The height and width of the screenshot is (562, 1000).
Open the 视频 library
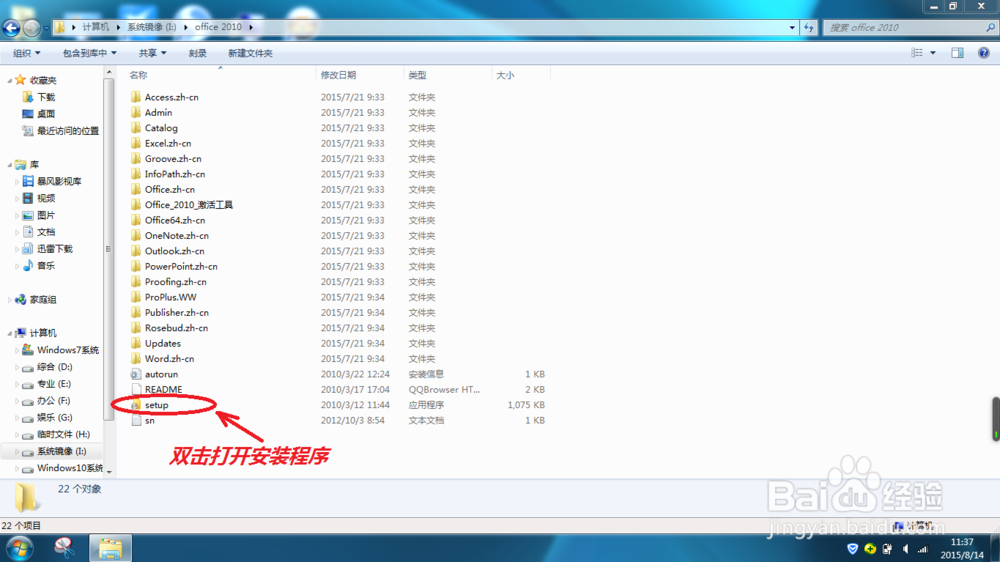tap(46, 198)
